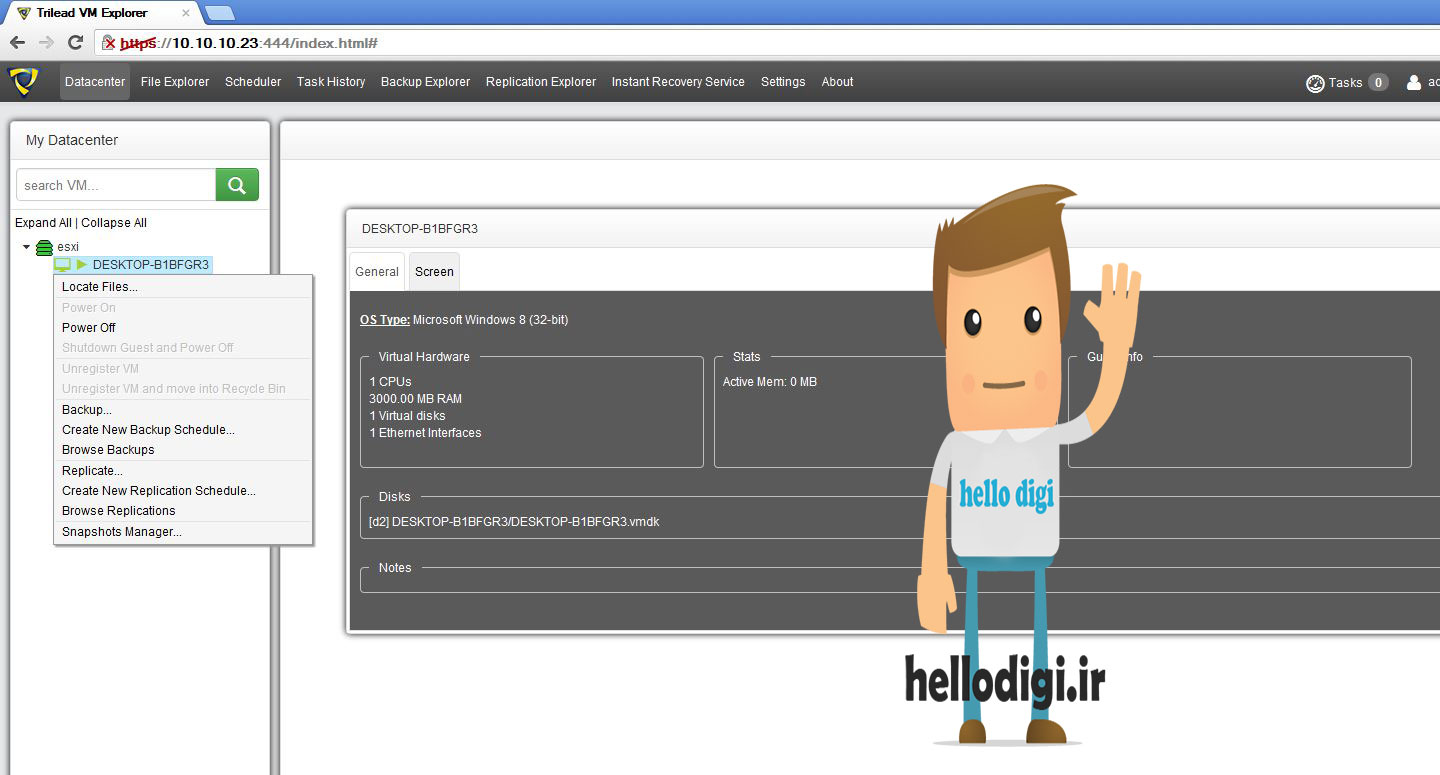Open Backup Explorer
This screenshot has width=1440, height=775.
coord(425,82)
